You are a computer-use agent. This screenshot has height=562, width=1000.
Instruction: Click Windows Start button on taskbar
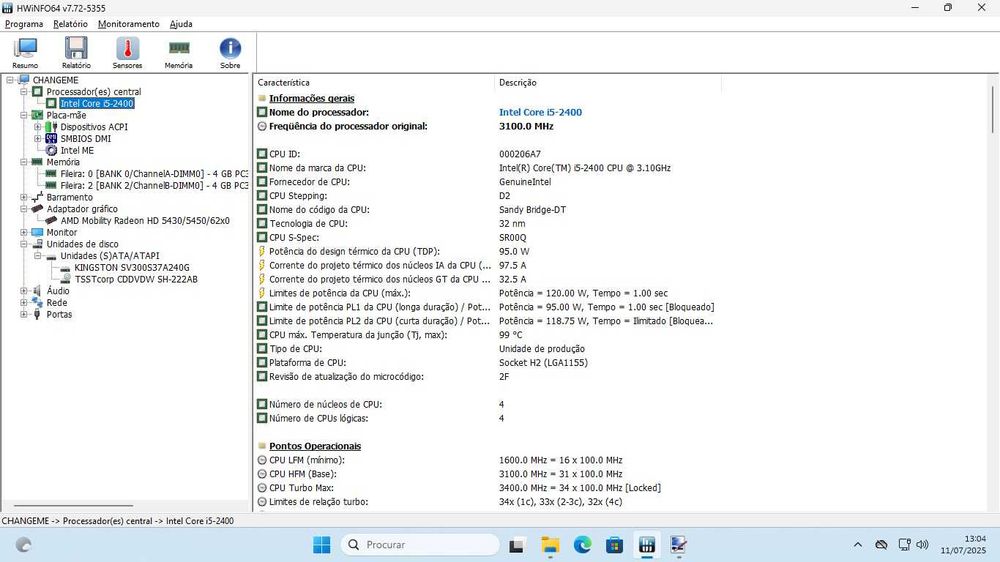[322, 545]
